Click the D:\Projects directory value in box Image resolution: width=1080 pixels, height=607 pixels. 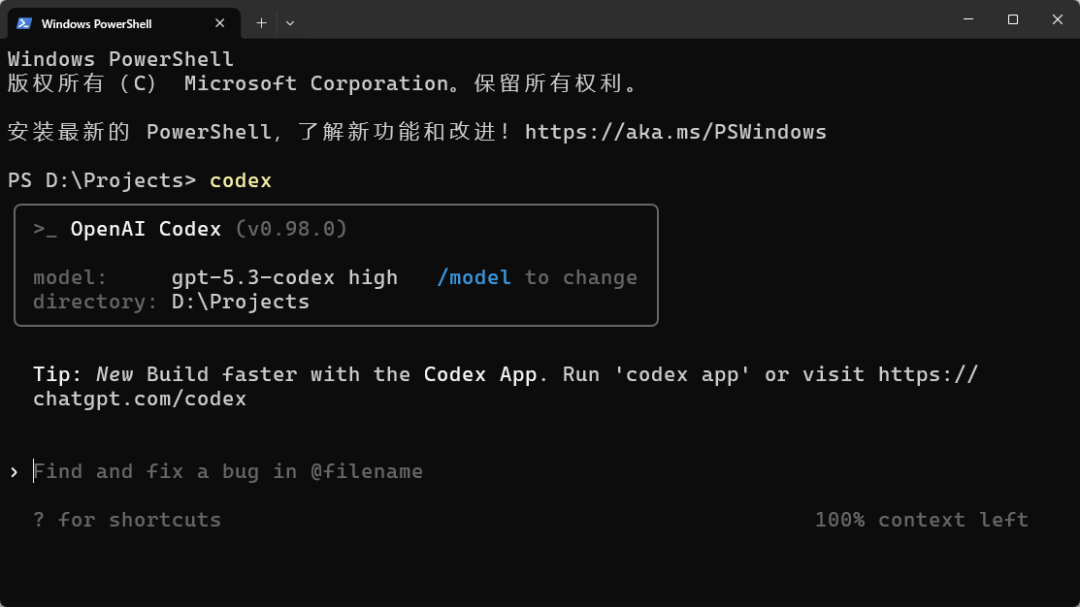pos(240,301)
